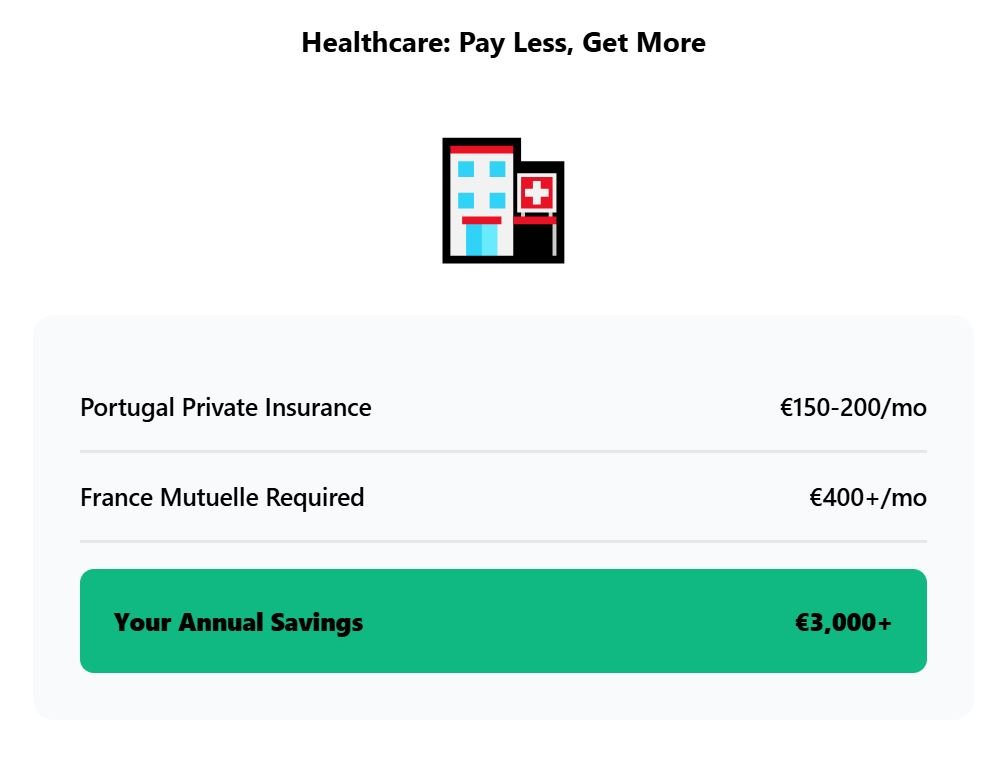Select the 'Portugal Private Insurance' label
Viewport: 1005px width, 758px height.
pos(225,408)
